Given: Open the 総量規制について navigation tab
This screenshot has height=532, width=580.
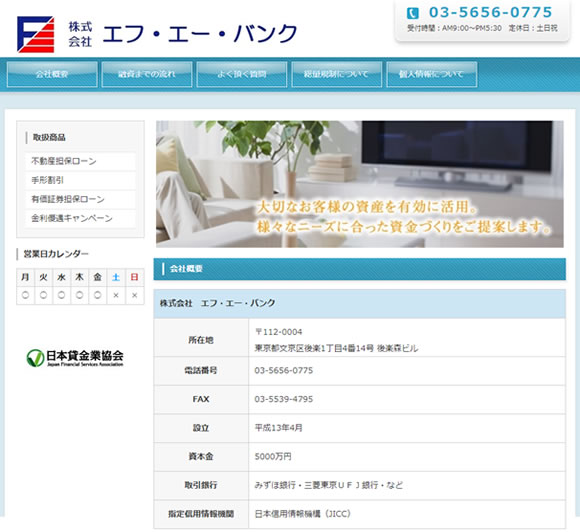Looking at the screenshot, I should pos(337,74).
